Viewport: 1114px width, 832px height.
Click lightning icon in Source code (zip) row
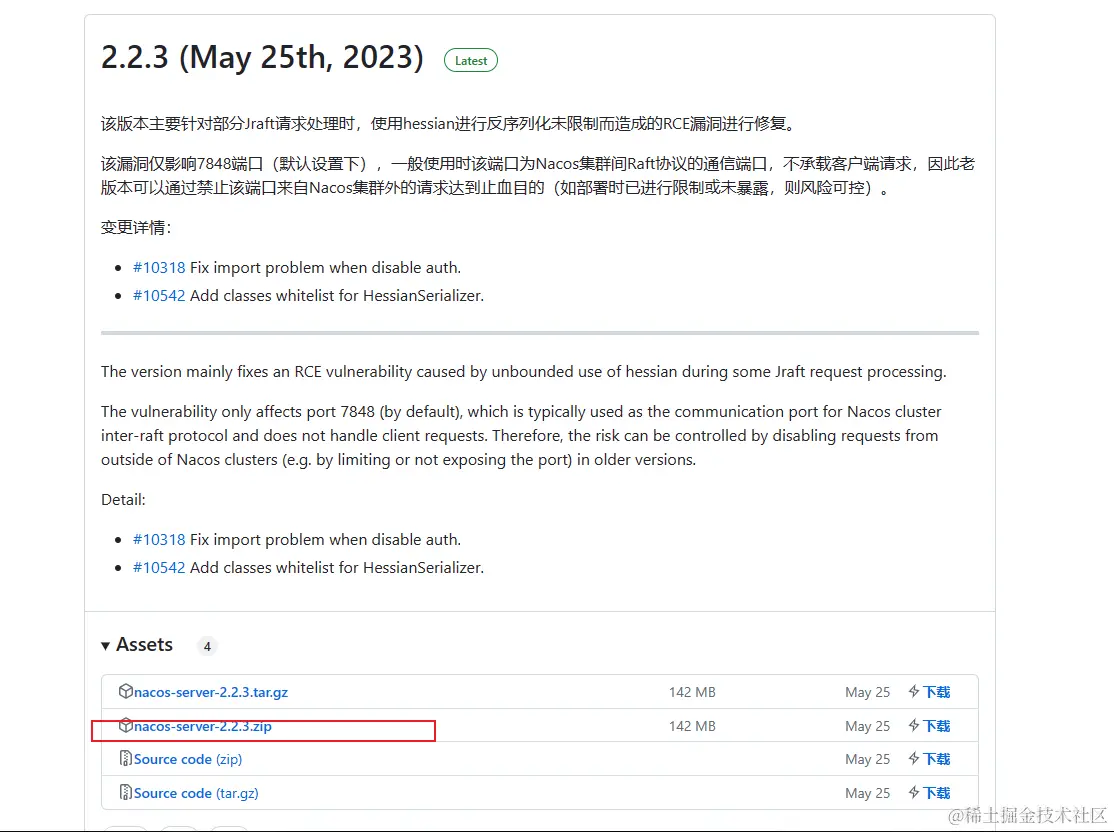(x=914, y=759)
